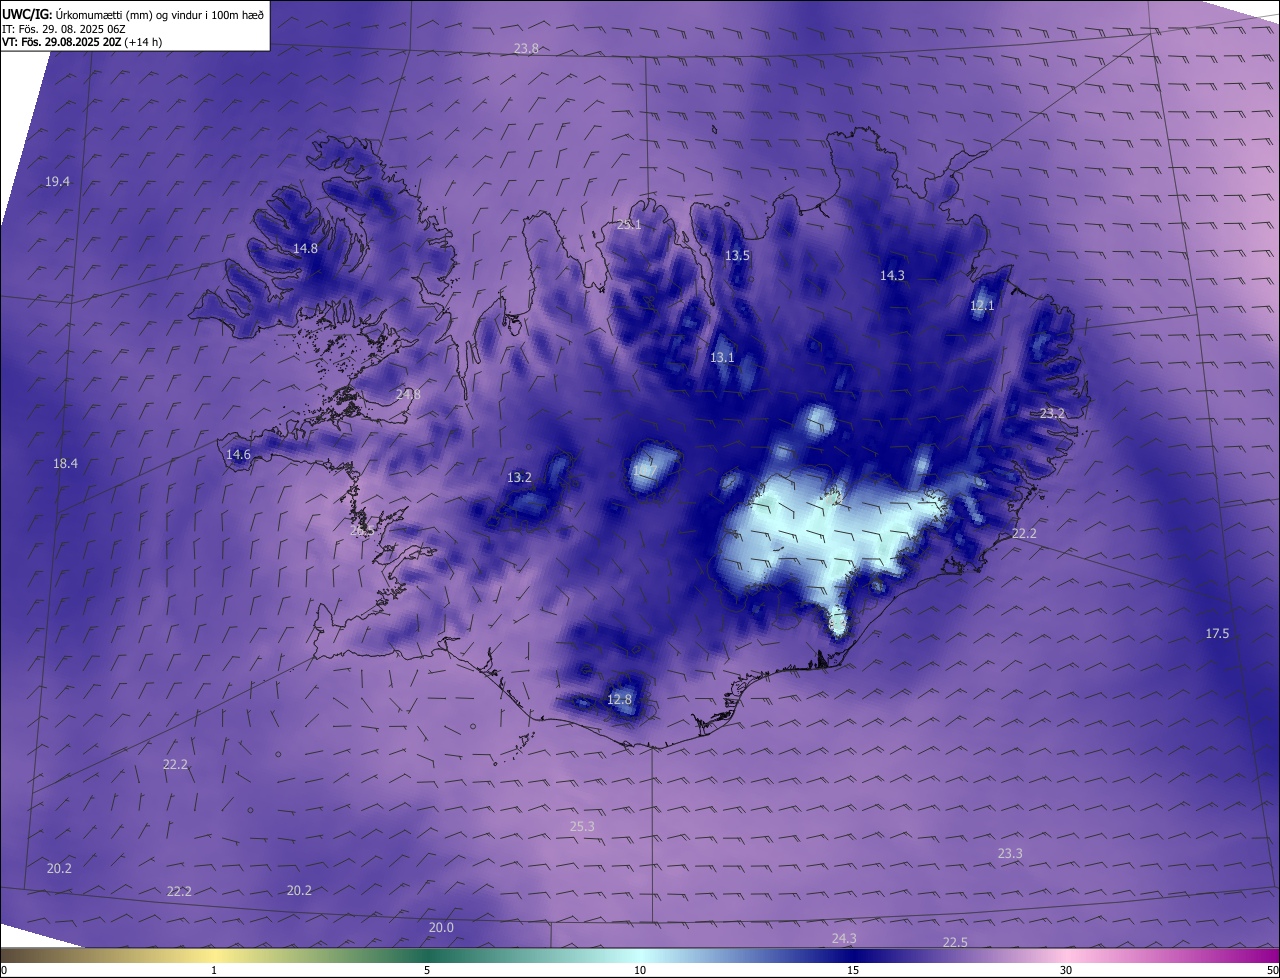Click the 23.3 value label on the map
1280x978 pixels.
tap(1010, 853)
